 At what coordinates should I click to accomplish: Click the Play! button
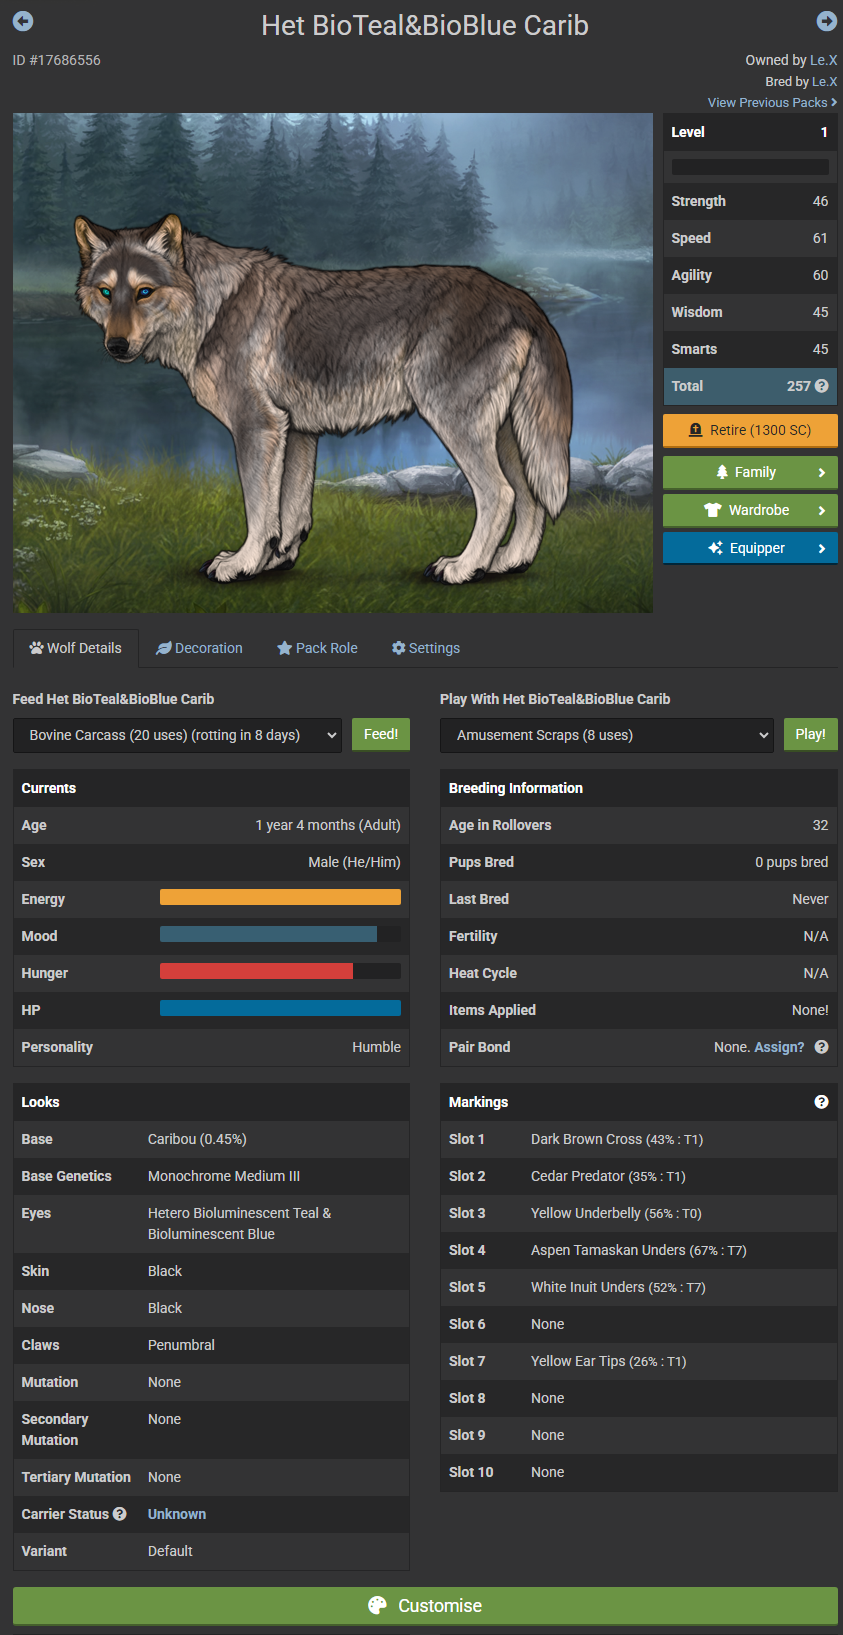coord(811,734)
